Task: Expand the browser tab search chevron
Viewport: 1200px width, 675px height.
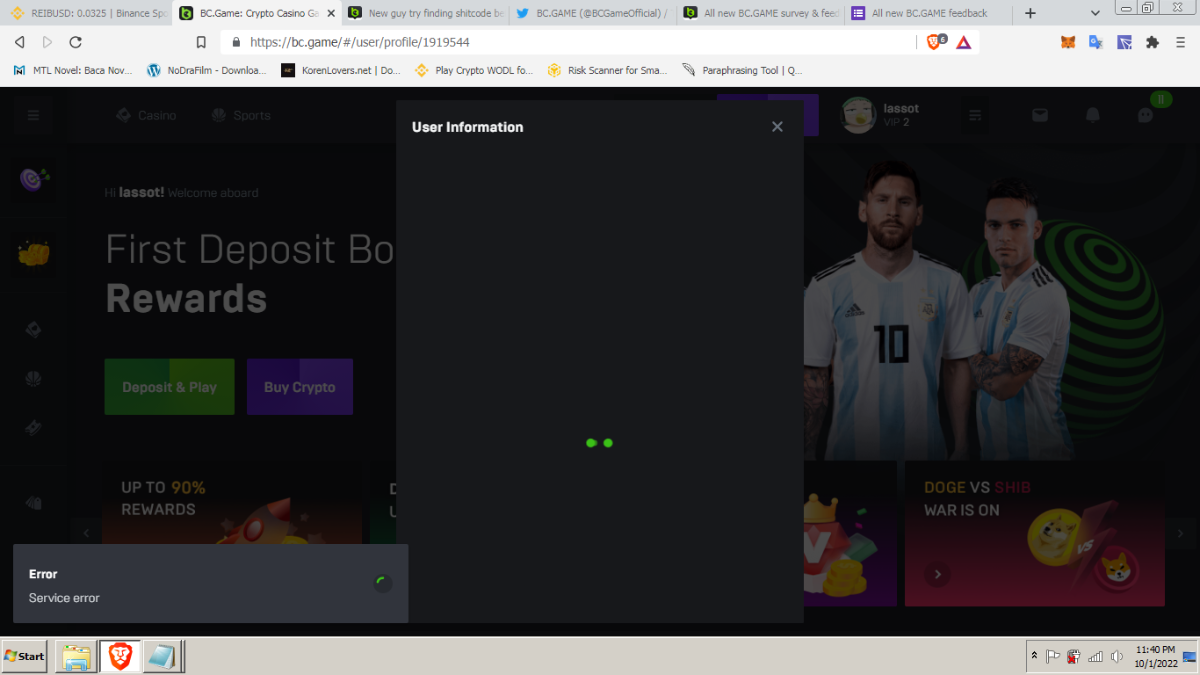Action: [1095, 13]
